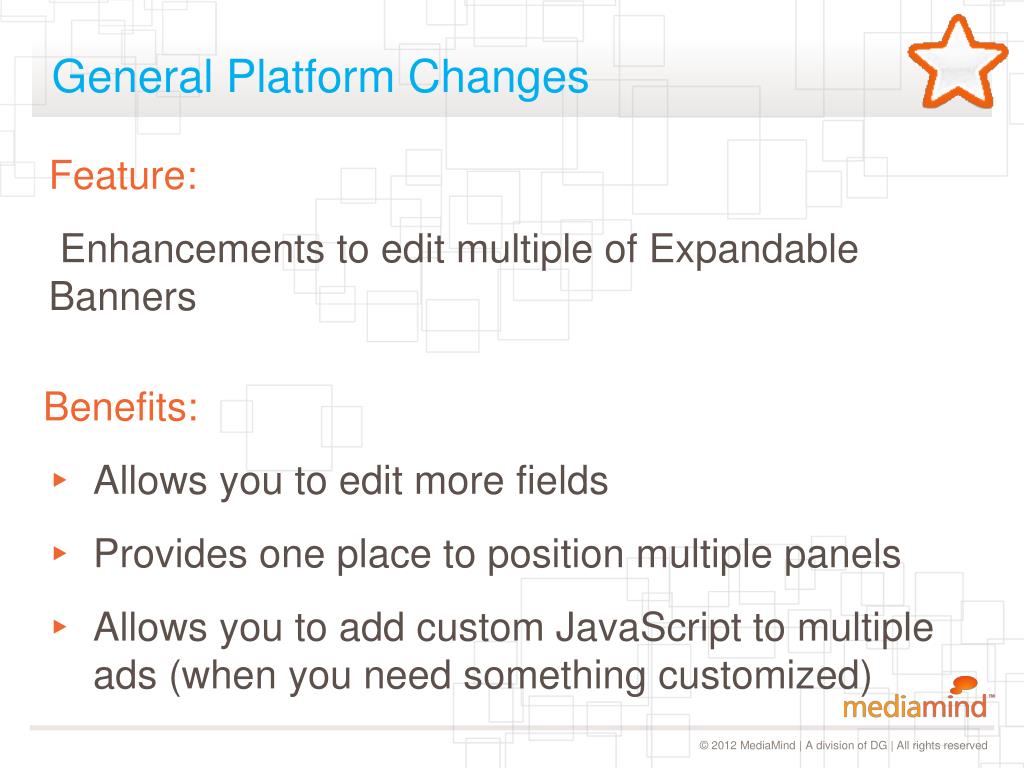Click the gray title banner bar
Image resolution: width=1024 pixels, height=768 pixels.
tap(511, 77)
